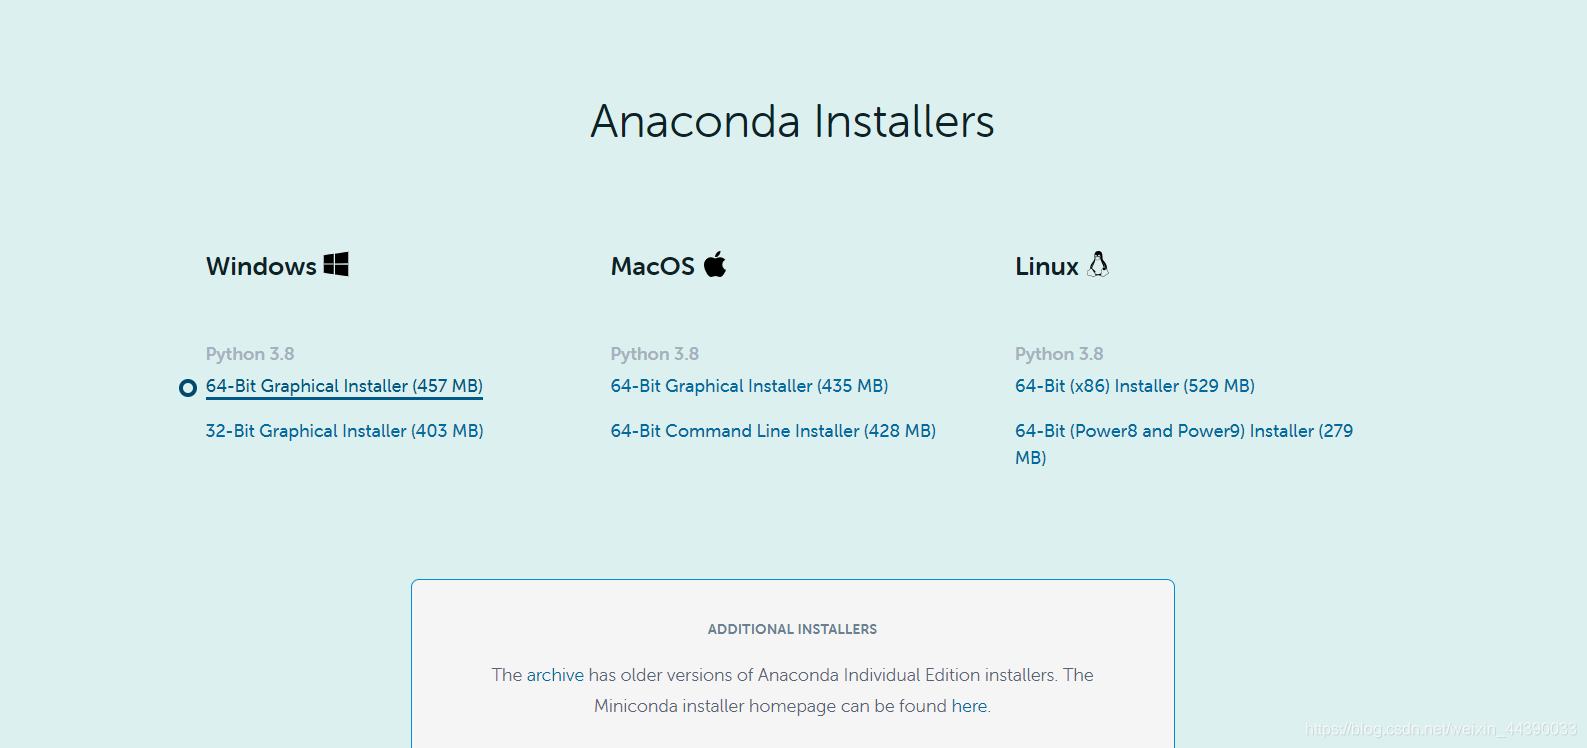Click the Anaconda Installers page title
The height and width of the screenshot is (748, 1587).
click(x=793, y=121)
